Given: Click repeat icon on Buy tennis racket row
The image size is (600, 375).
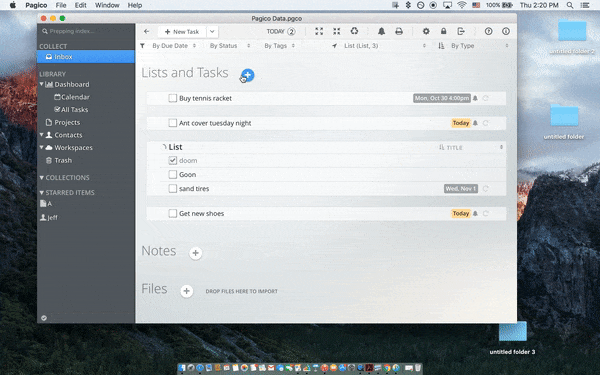Looking at the screenshot, I should click(486, 98).
